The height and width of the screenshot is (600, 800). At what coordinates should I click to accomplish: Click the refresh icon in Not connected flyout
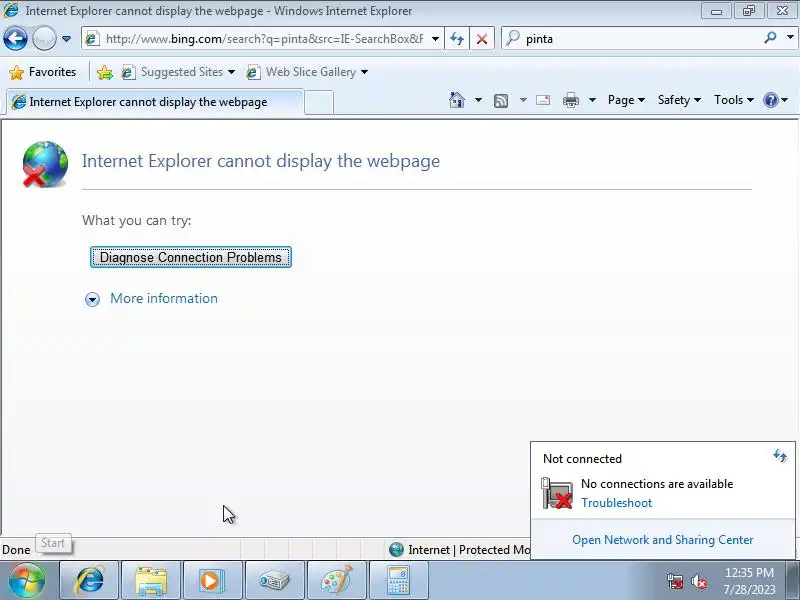pyautogui.click(x=780, y=456)
